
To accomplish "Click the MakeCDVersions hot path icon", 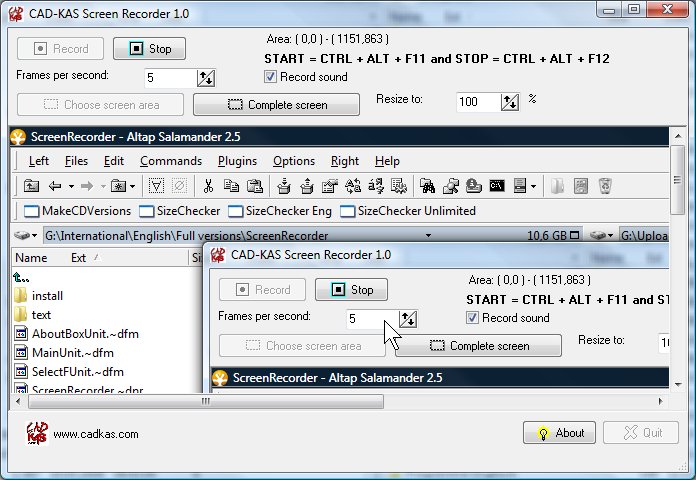I will (x=30, y=211).
